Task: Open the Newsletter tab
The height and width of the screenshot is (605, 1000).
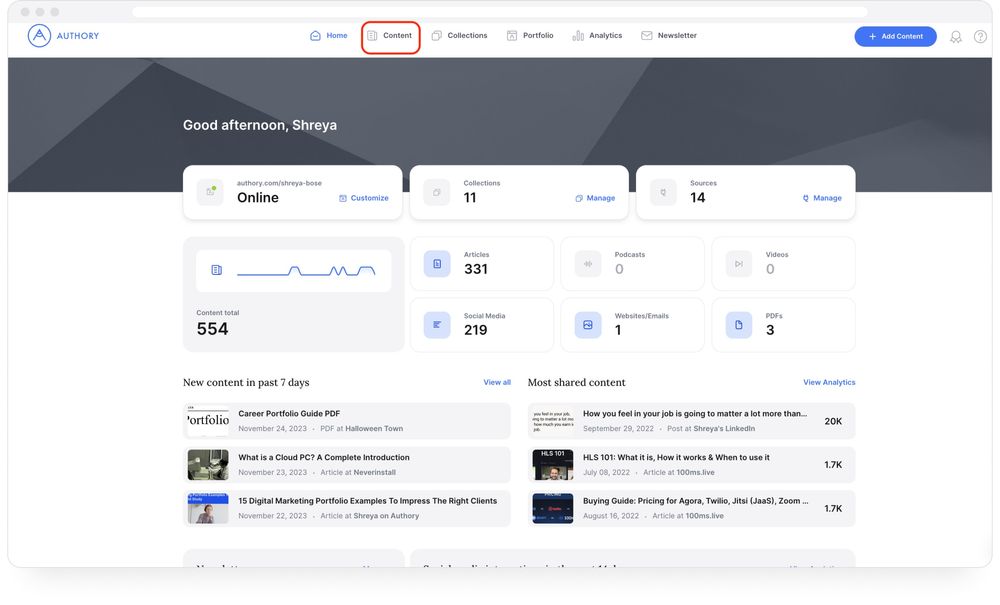Action: pos(669,36)
